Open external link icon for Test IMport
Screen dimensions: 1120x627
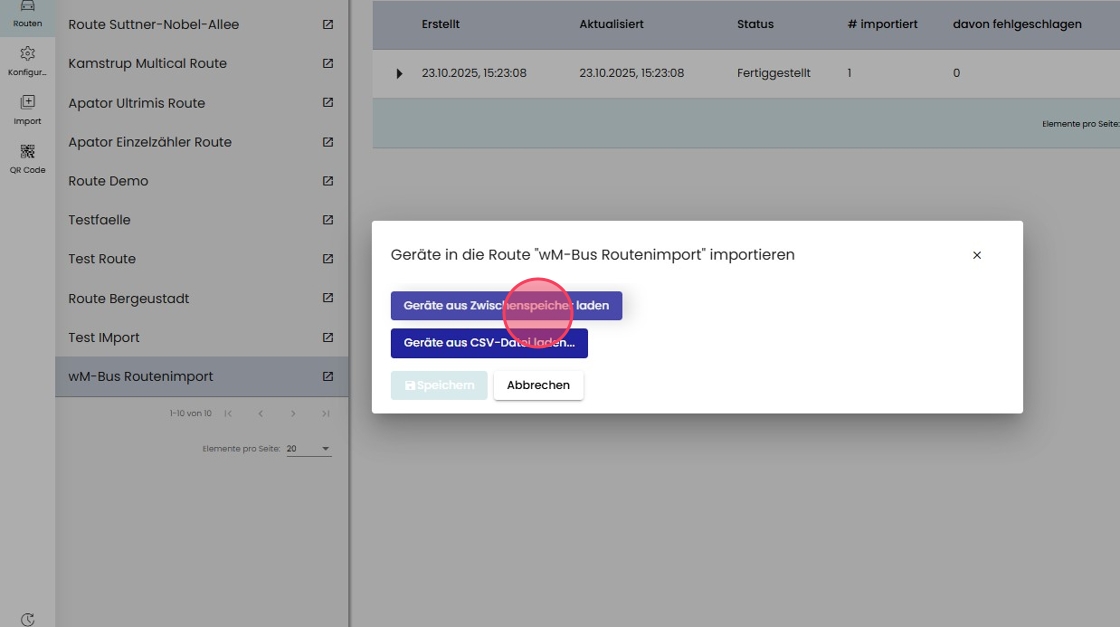(328, 337)
